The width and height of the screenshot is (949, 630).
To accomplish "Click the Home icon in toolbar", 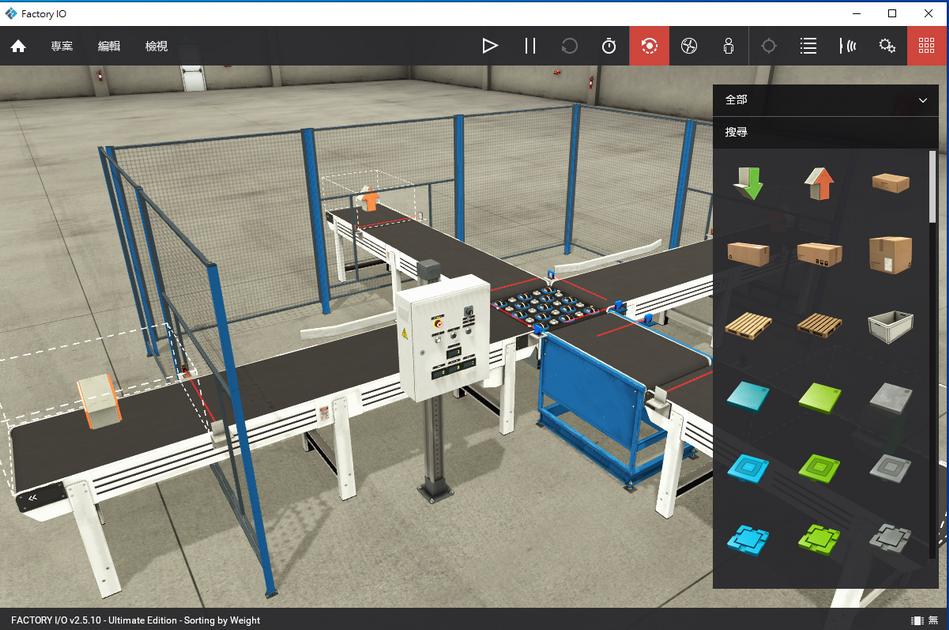I will (x=18, y=46).
